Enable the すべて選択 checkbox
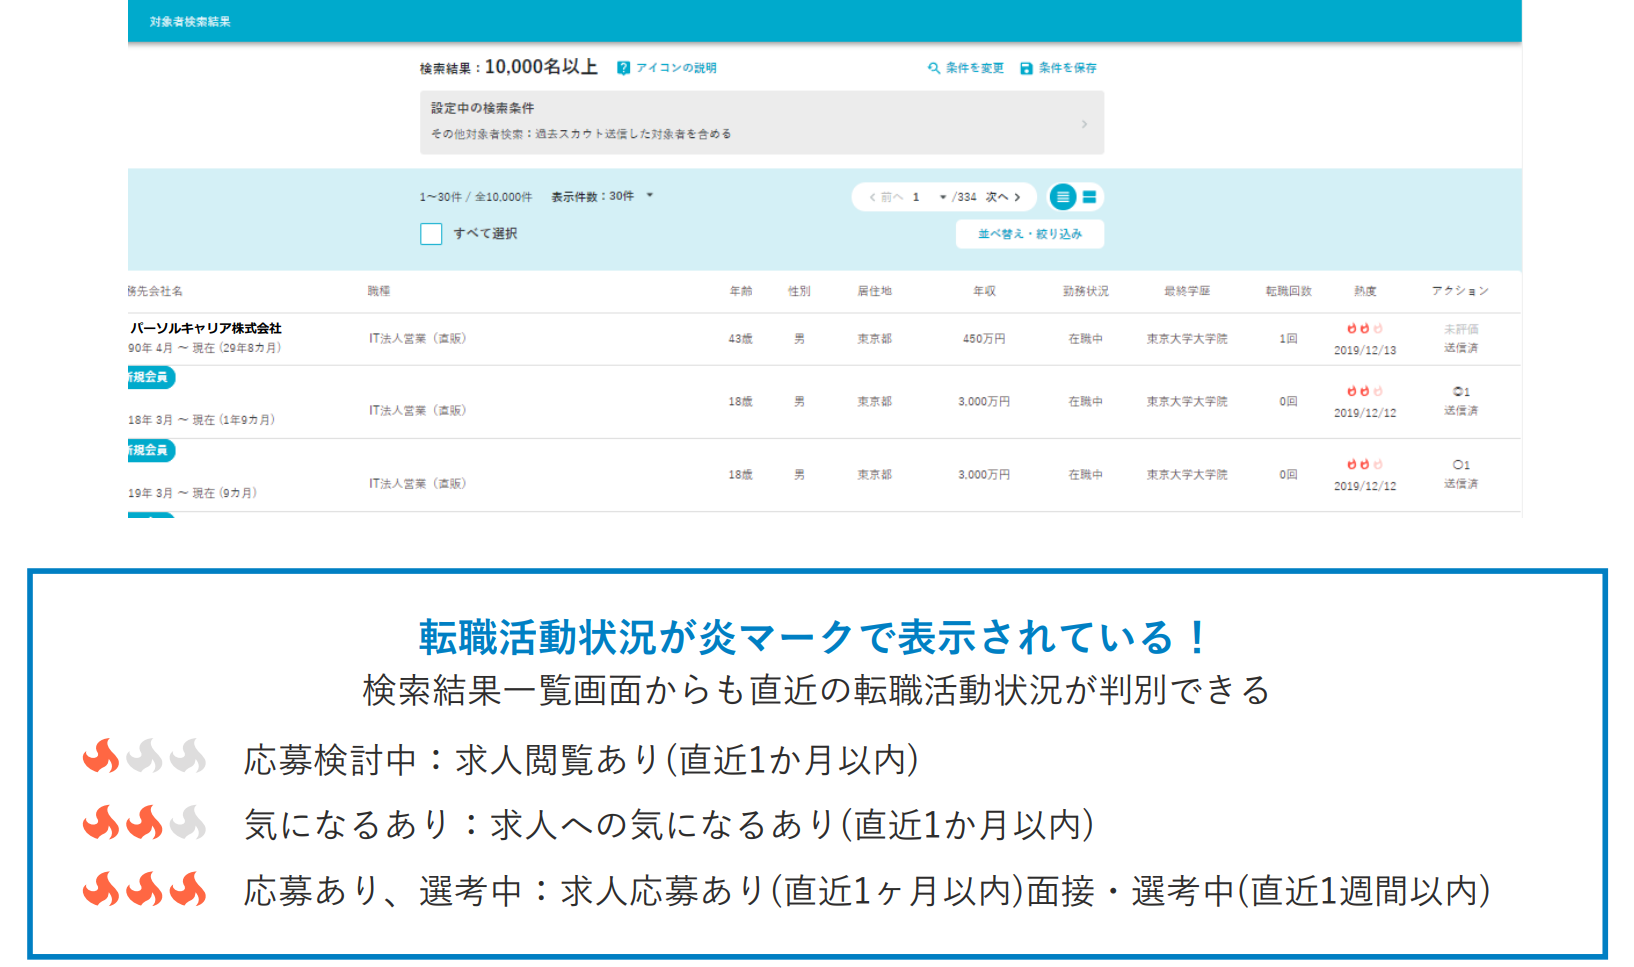The image size is (1634, 967). pyautogui.click(x=430, y=233)
